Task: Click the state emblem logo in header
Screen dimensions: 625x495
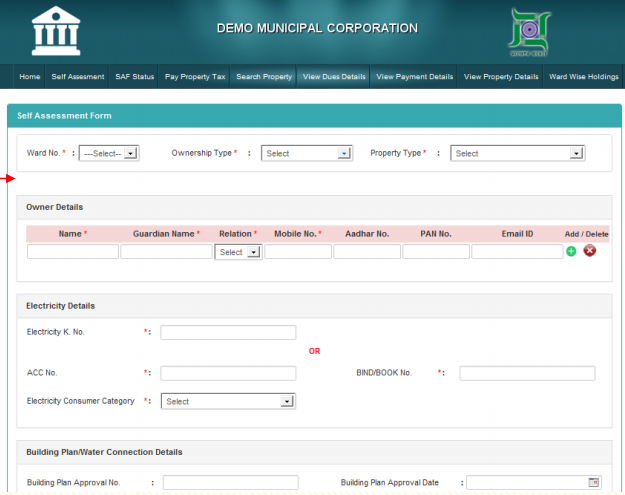Action: click(530, 33)
